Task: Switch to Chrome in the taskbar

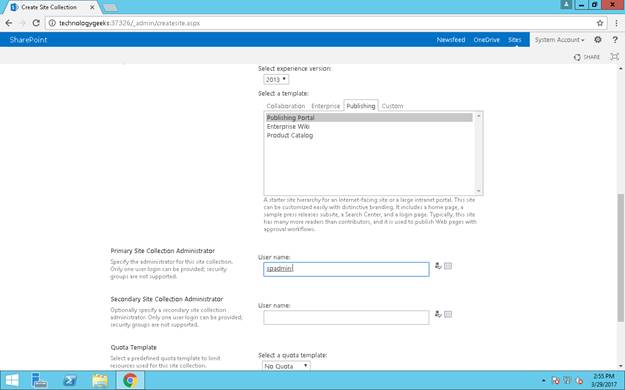Action: [130, 380]
